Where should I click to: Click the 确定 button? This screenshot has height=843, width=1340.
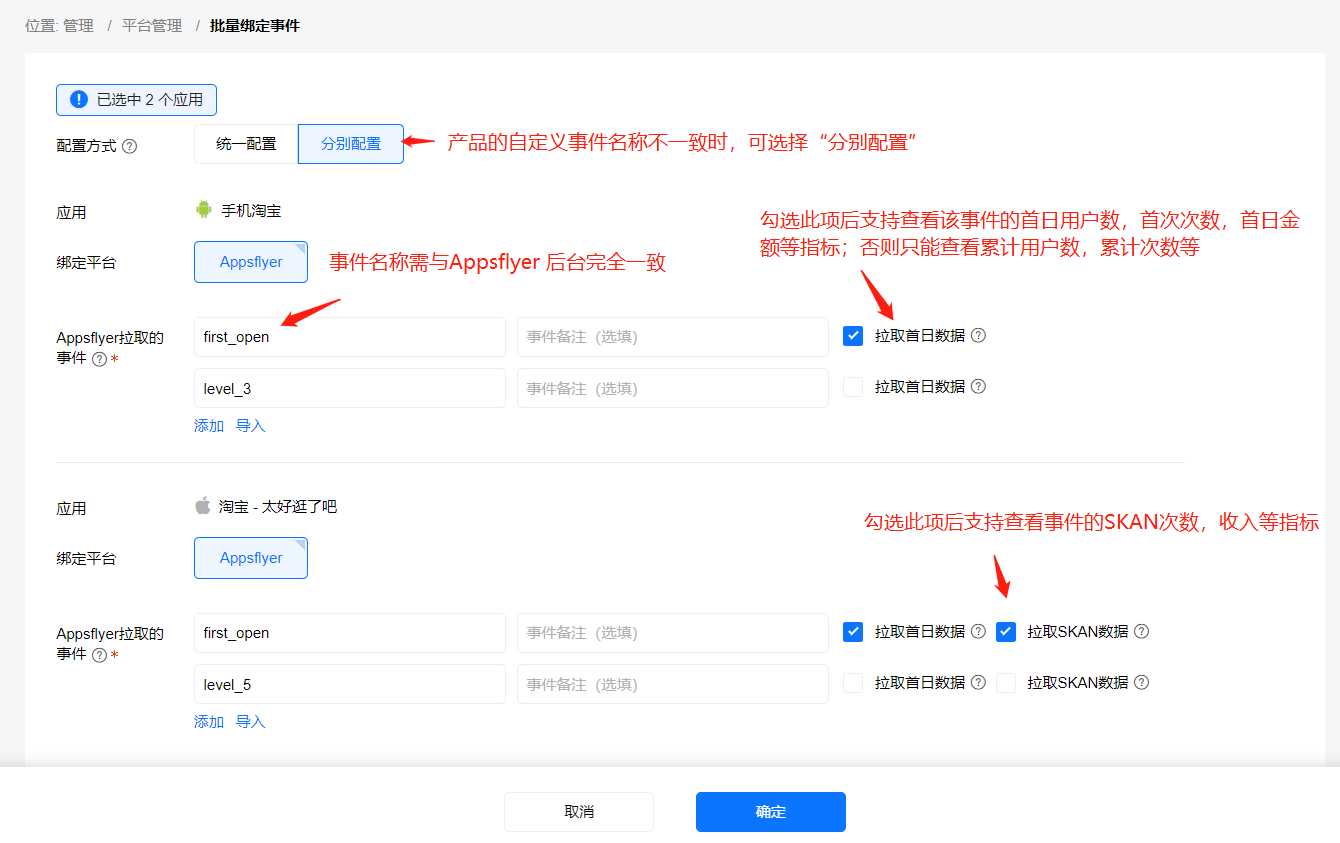[x=771, y=812]
